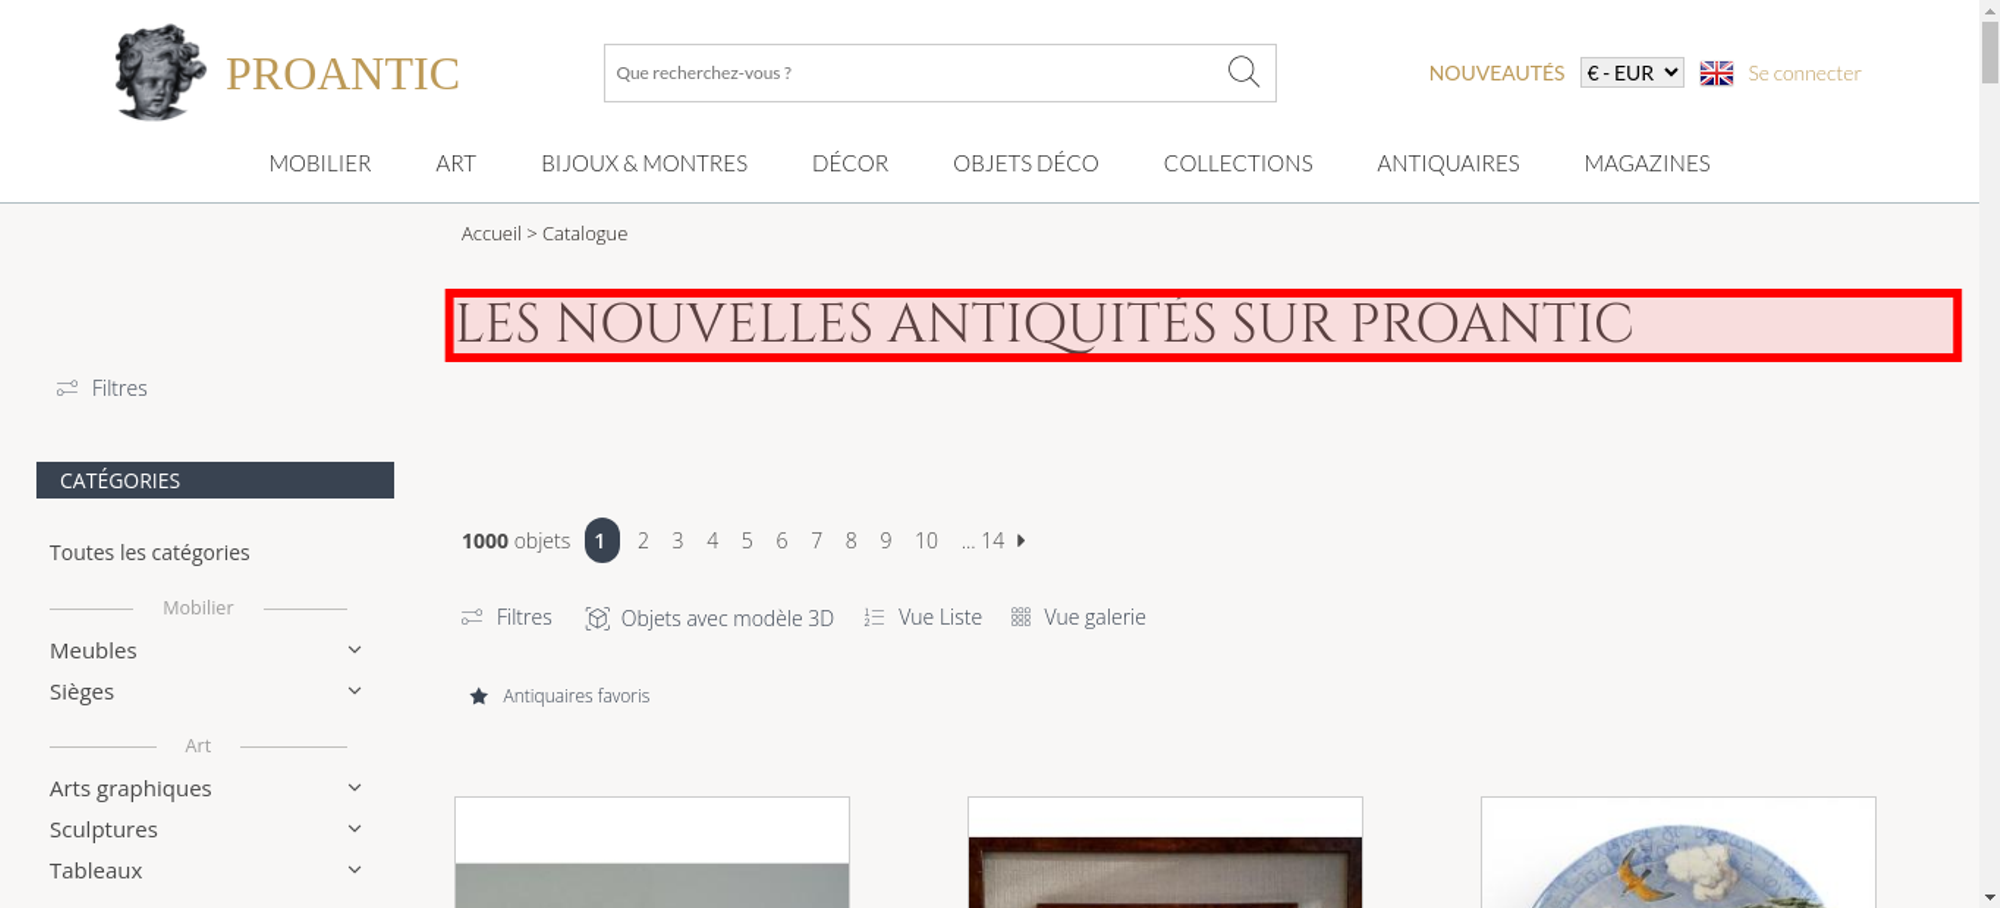Go to the NOUVEAUTÉS page
The width and height of the screenshot is (2000, 908).
1496,73
